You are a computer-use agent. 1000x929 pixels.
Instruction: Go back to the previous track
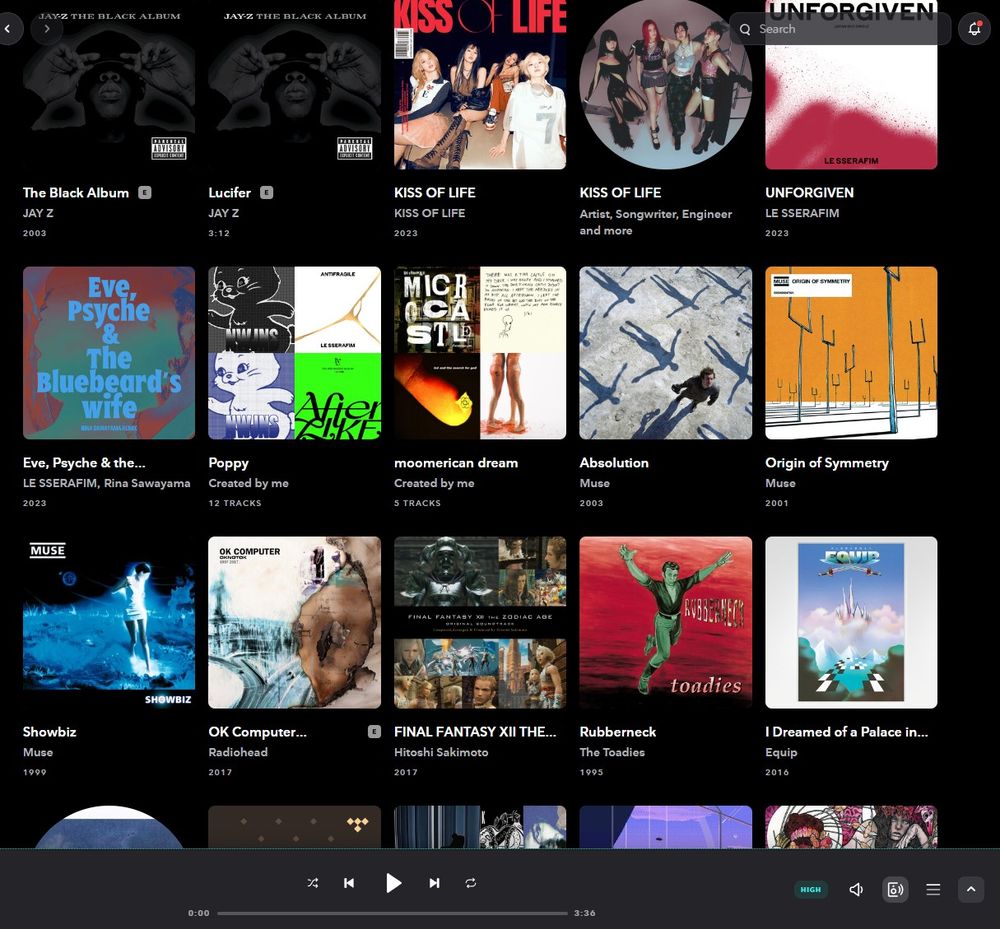point(349,883)
